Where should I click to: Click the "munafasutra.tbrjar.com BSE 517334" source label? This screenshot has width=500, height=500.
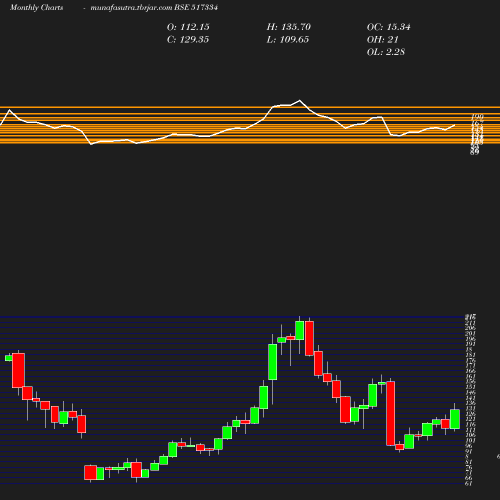[154, 8]
